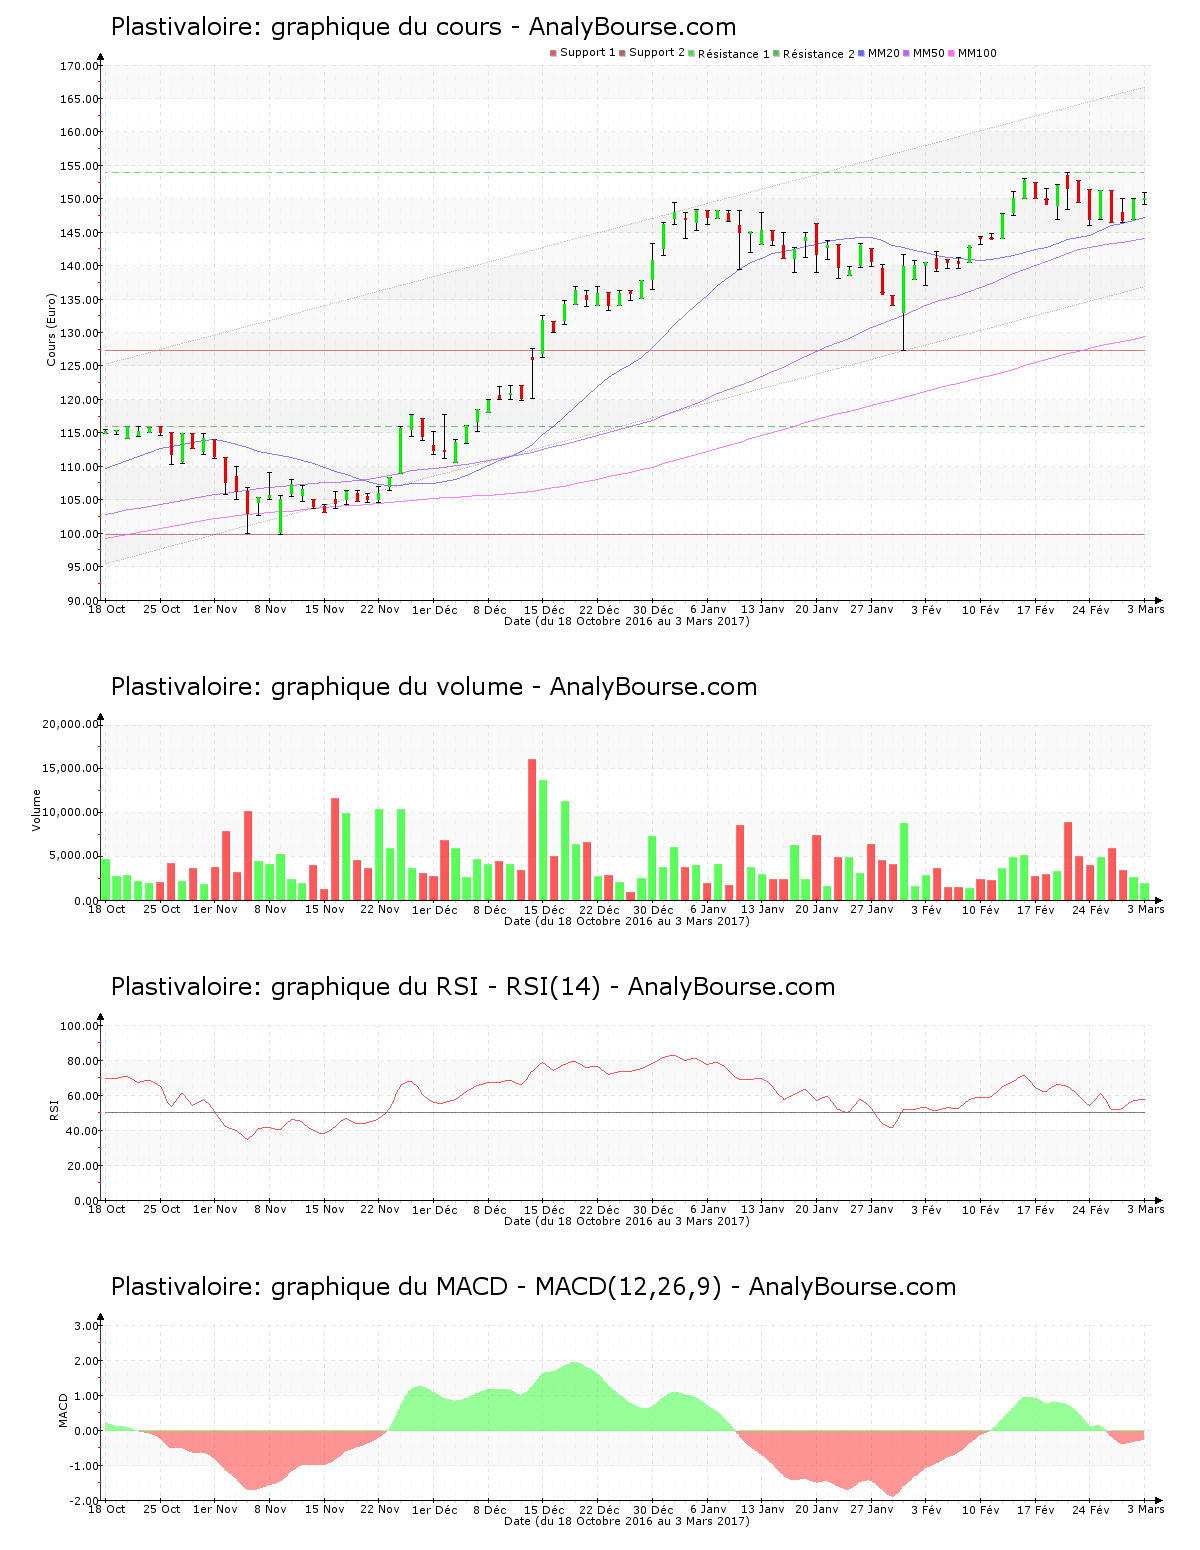The width and height of the screenshot is (1200, 1550).
Task: Click the Support 1 red legend swatch
Action: pos(553,53)
